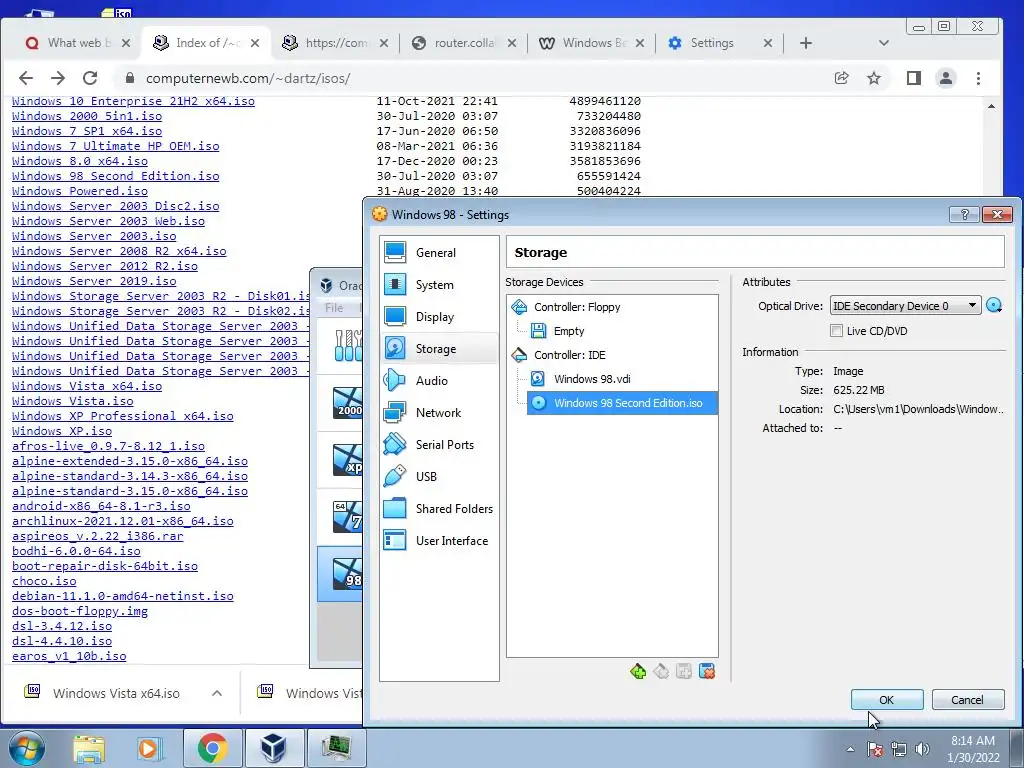Click the volume speaker tray icon

coord(922,749)
